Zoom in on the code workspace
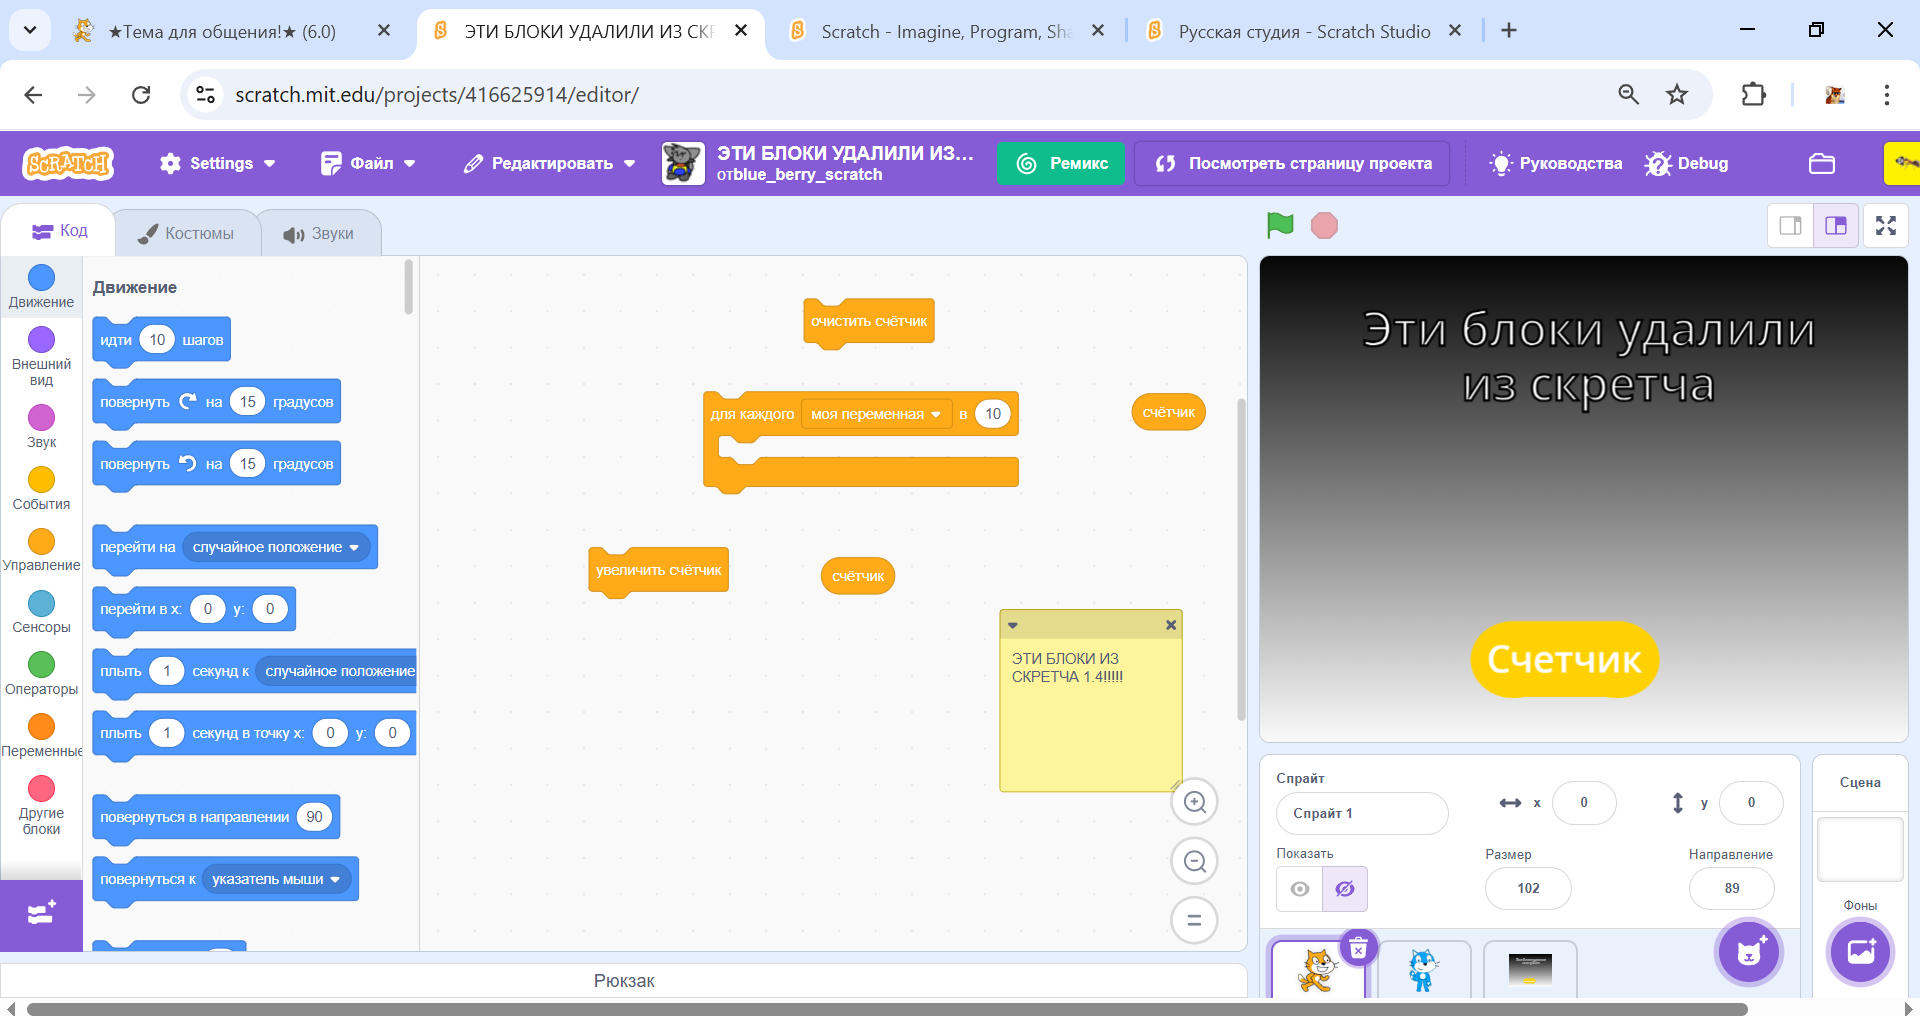This screenshot has width=1920, height=1016. tap(1194, 802)
